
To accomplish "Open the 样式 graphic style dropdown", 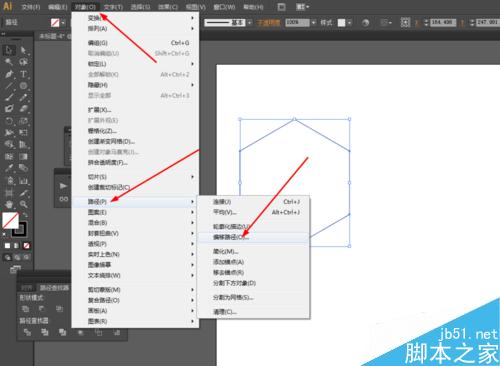I will pyautogui.click(x=349, y=23).
